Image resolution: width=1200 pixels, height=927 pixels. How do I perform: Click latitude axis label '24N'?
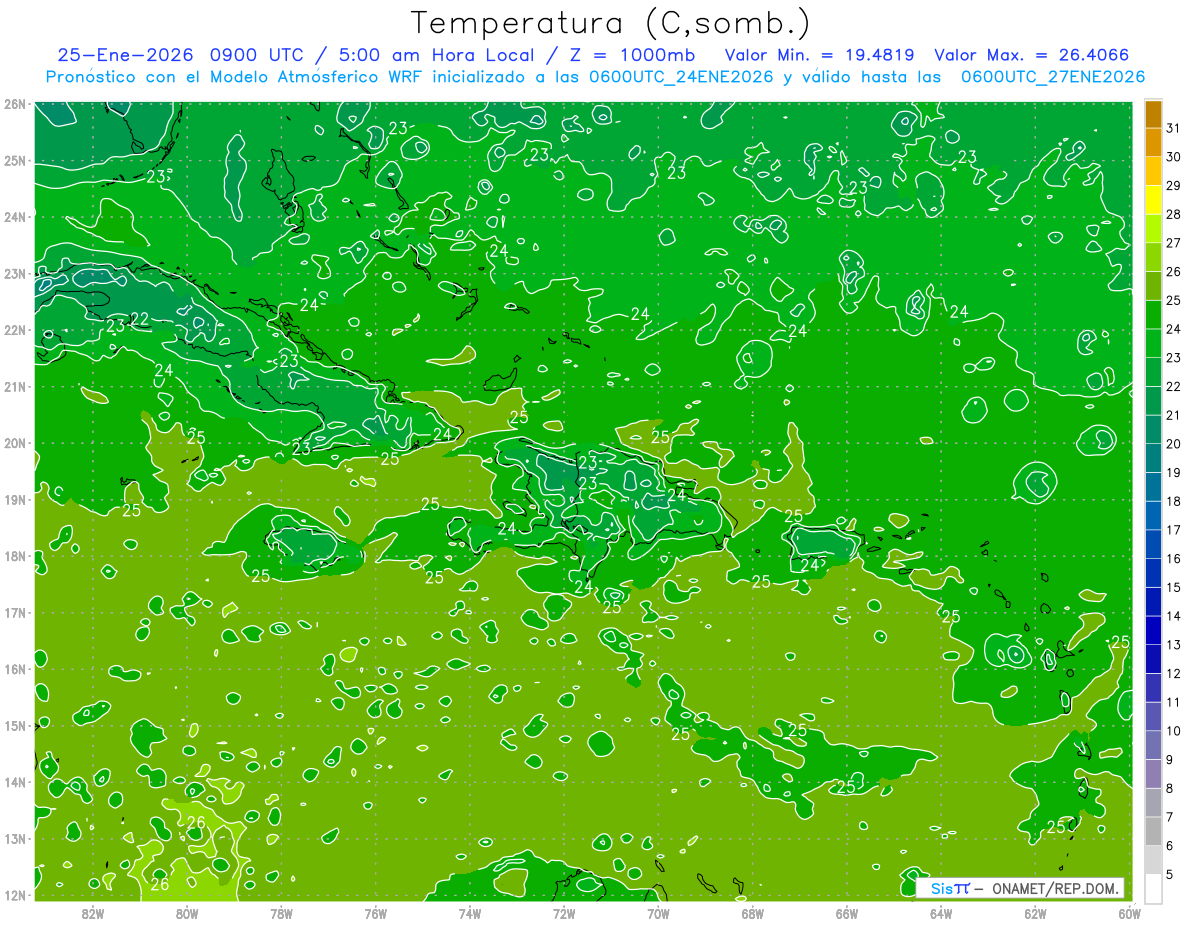pos(14,217)
